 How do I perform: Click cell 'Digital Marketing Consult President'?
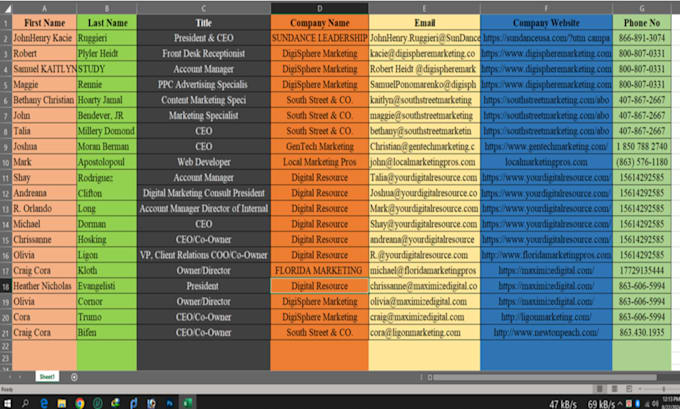click(204, 193)
